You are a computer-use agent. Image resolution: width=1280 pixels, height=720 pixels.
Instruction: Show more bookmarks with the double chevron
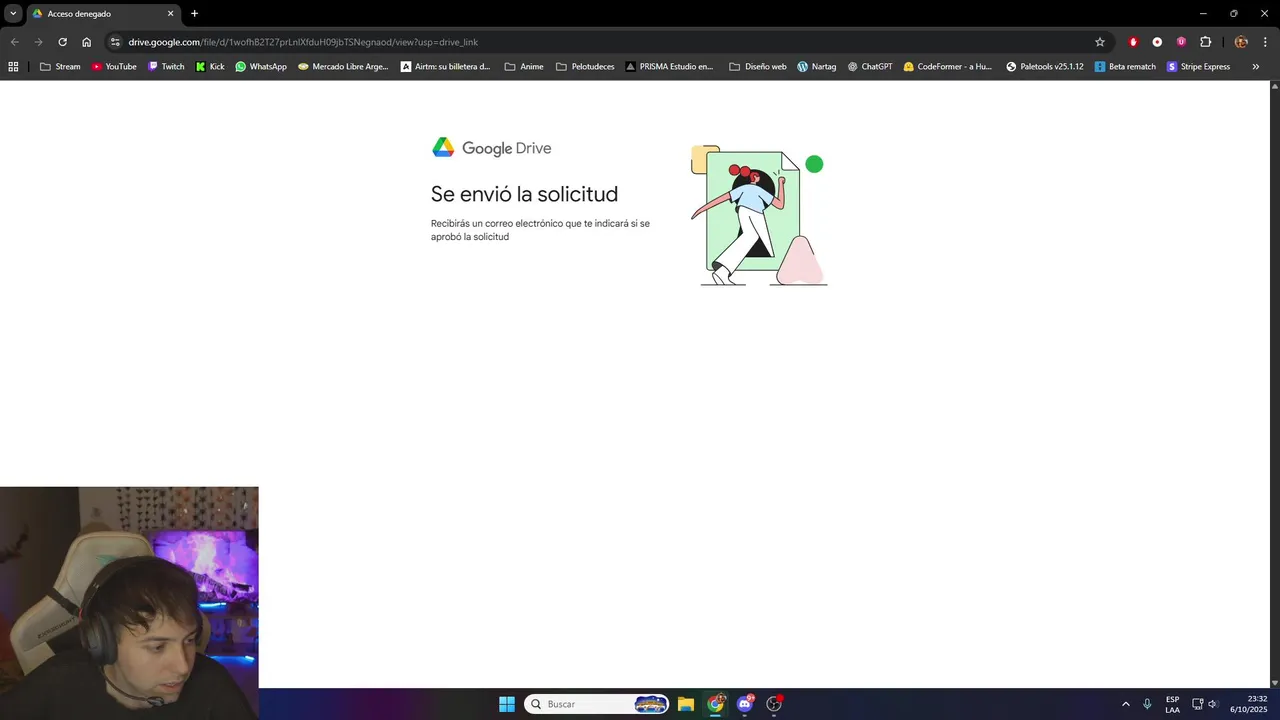click(1256, 66)
